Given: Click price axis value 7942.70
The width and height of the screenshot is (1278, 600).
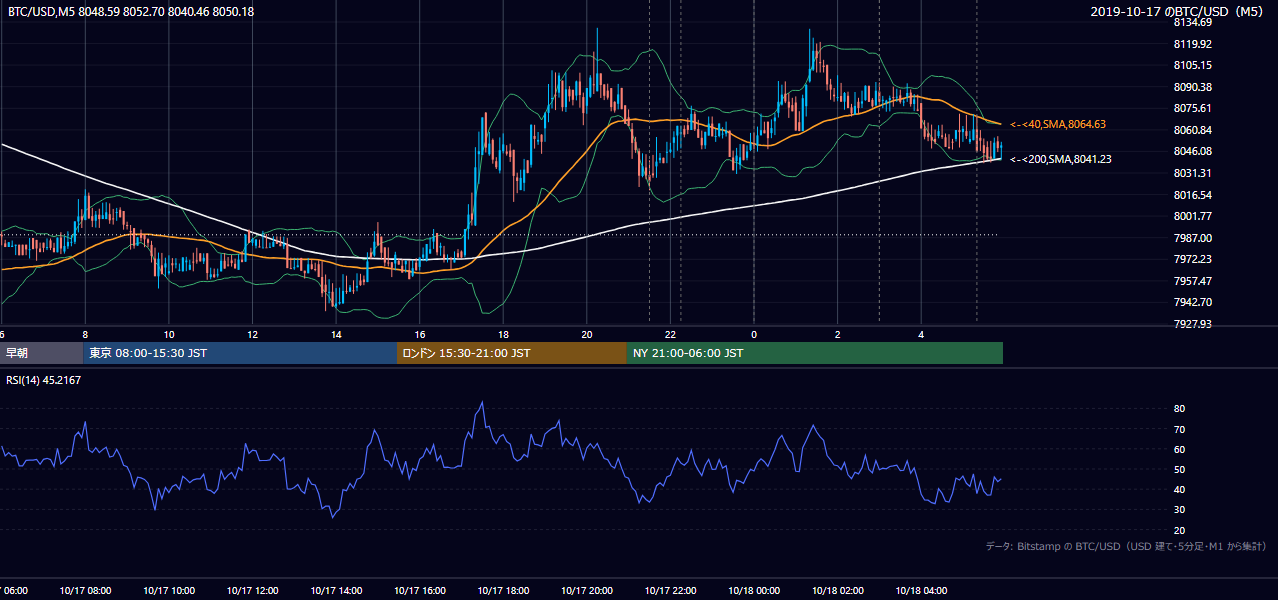Looking at the screenshot, I should coord(1192,302).
